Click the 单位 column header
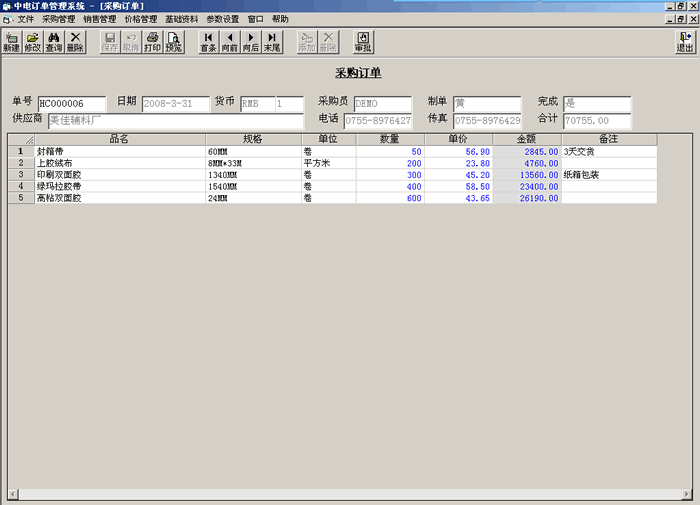The width and height of the screenshot is (700, 505). pos(329,139)
